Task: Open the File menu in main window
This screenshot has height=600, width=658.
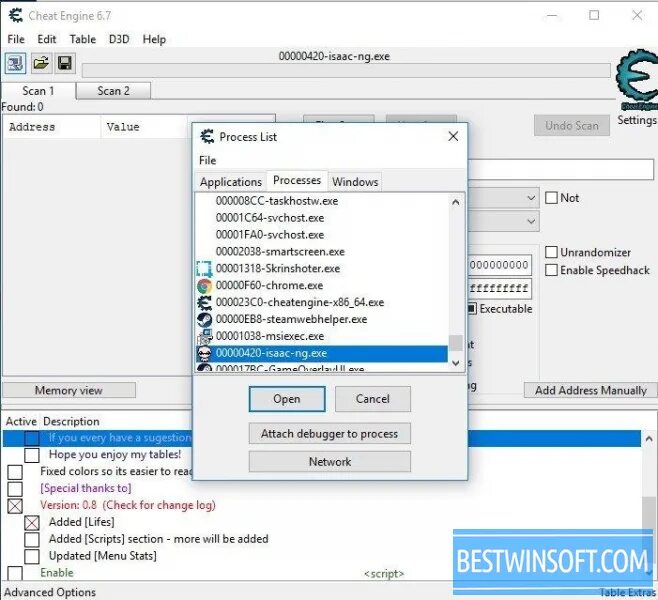Action: click(x=16, y=39)
